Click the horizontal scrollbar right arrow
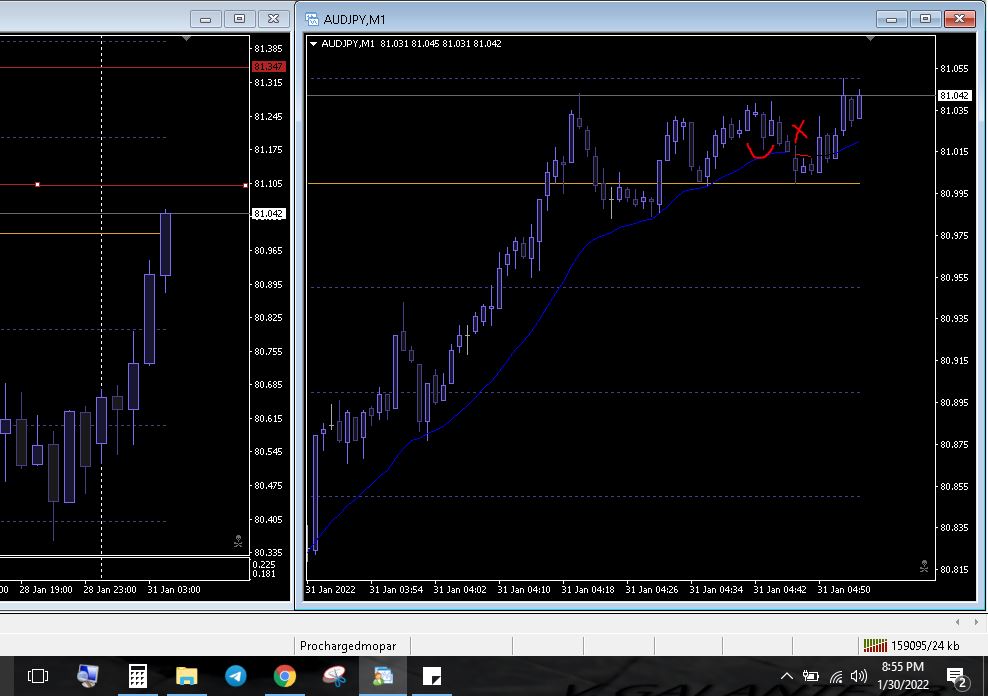This screenshot has height=696, width=988. tap(977, 622)
